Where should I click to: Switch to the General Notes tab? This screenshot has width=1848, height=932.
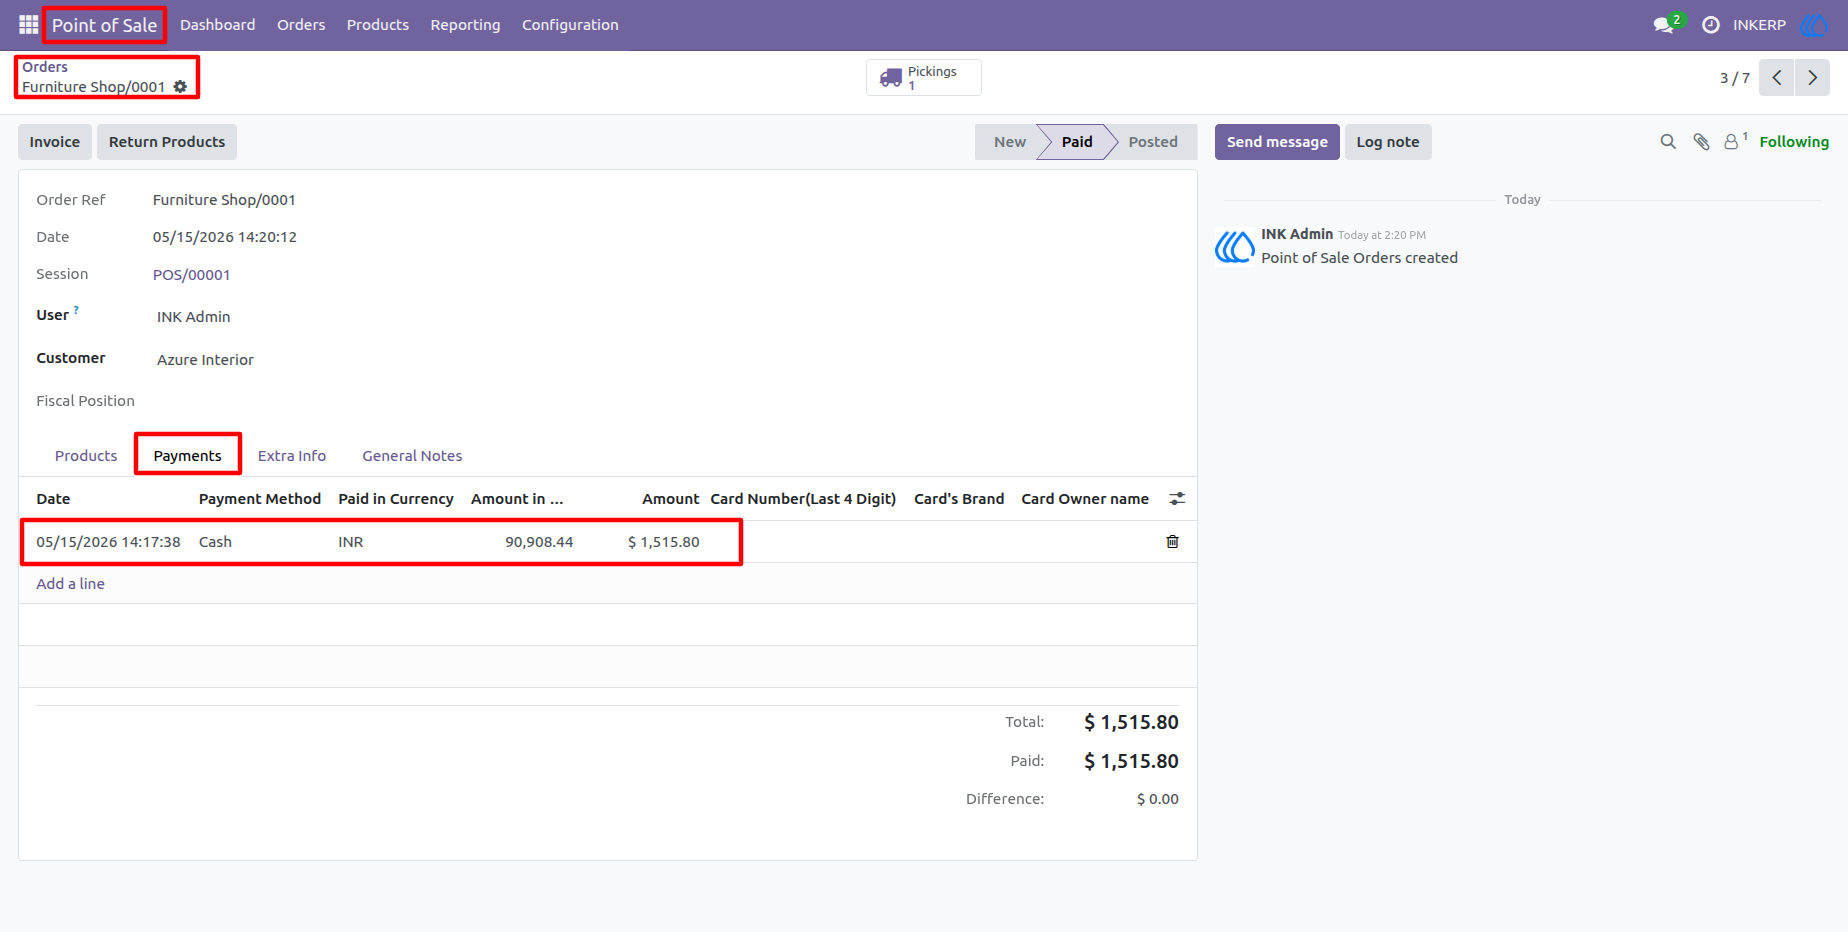point(412,456)
